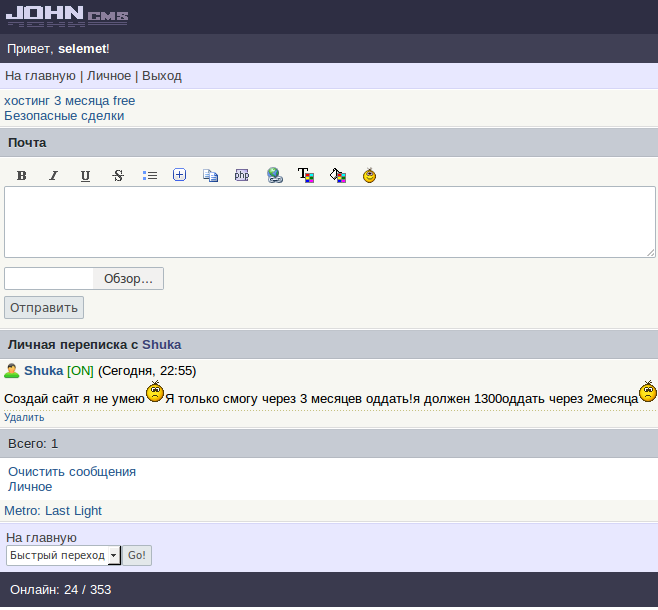Focus the message text area
The height and width of the screenshot is (610, 658).
click(329, 222)
